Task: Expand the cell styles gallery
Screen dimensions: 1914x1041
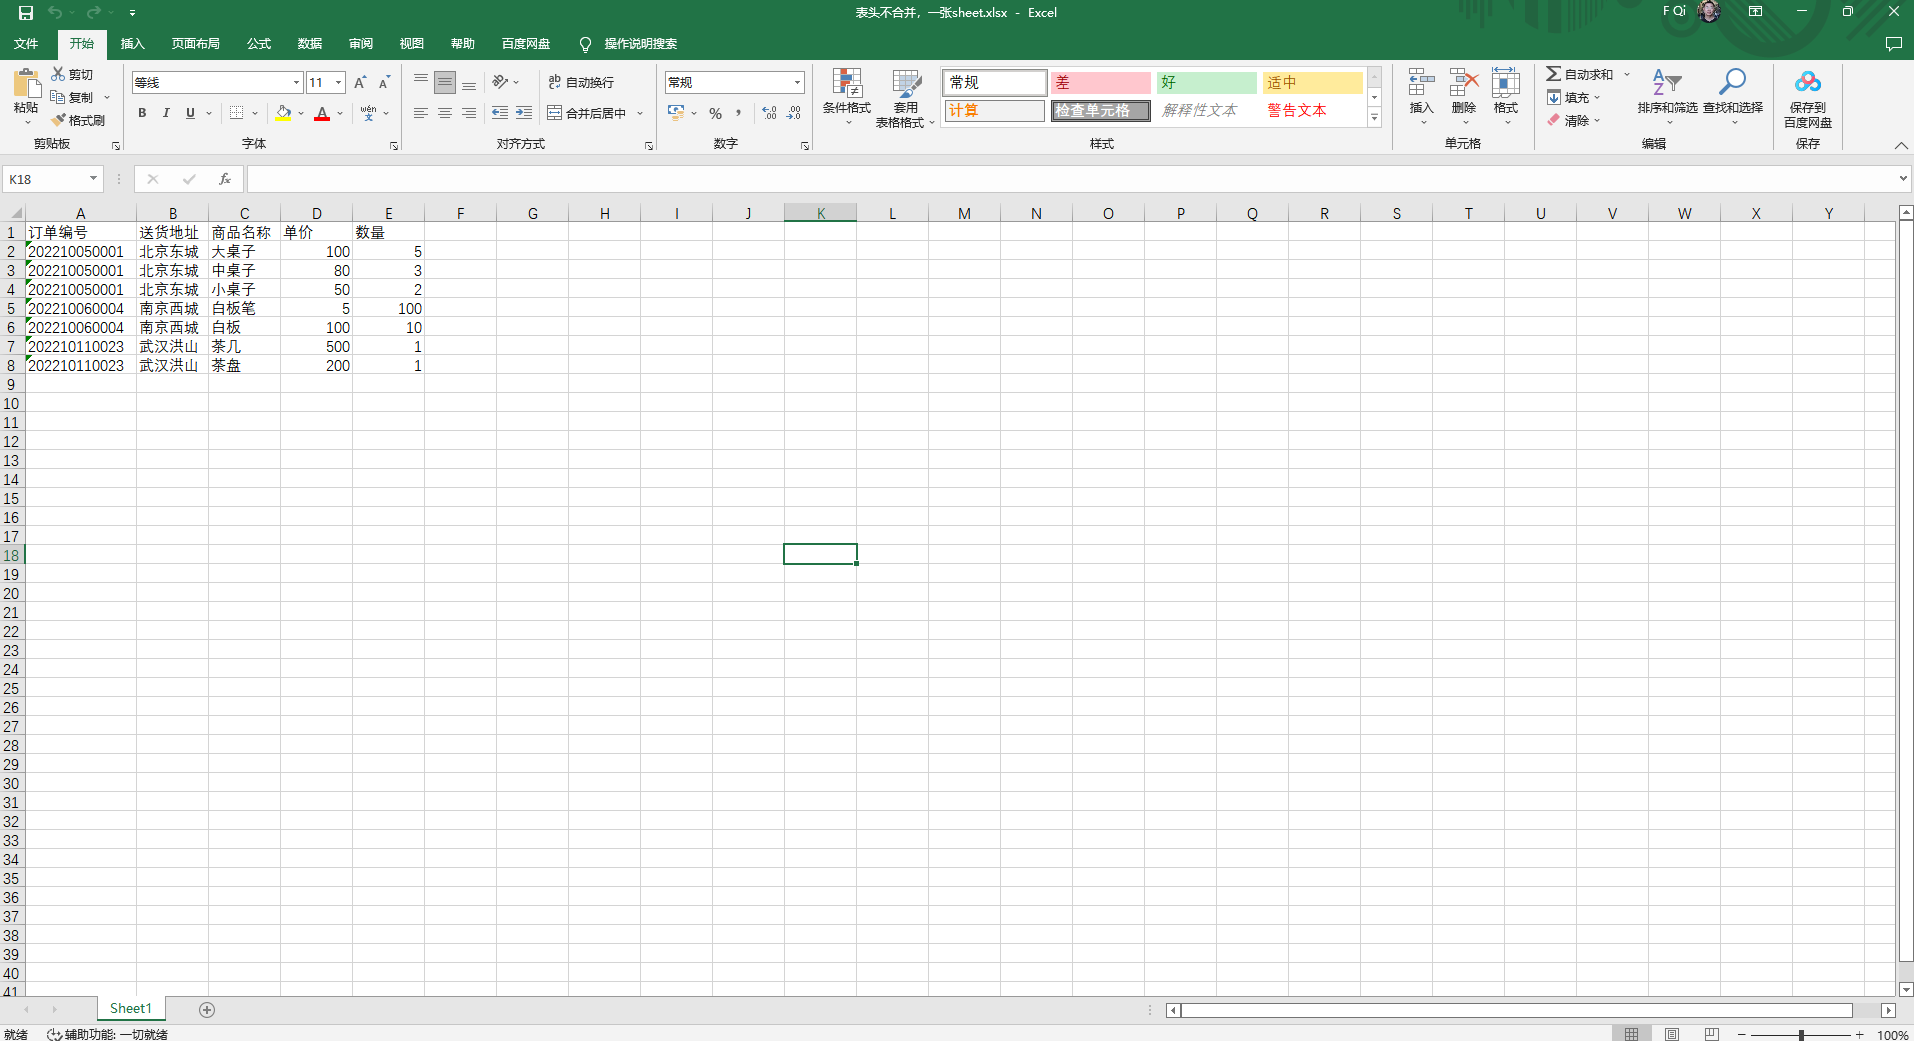Action: 1375,118
